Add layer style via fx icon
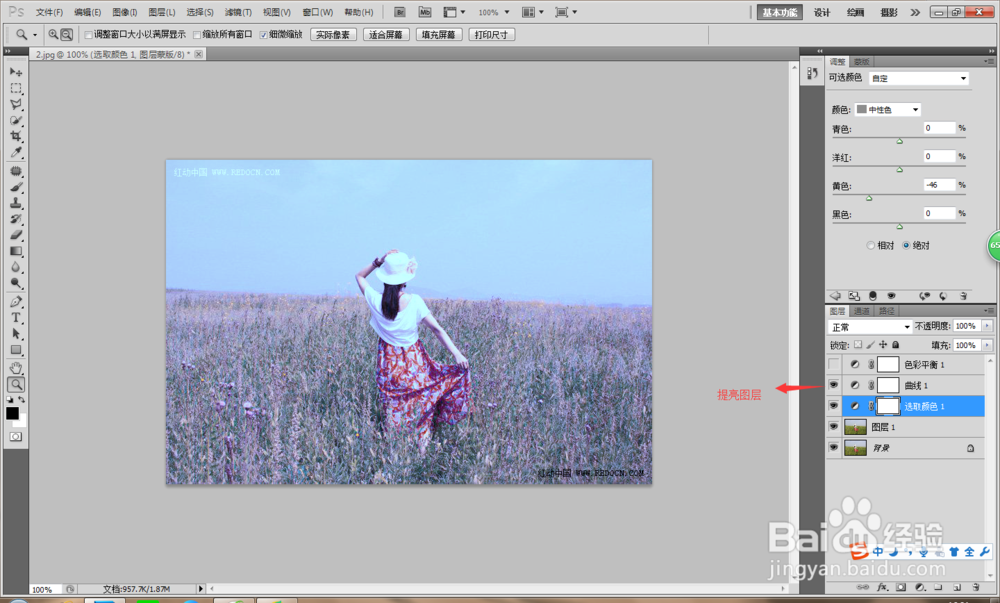The image size is (1000, 603). 883,587
